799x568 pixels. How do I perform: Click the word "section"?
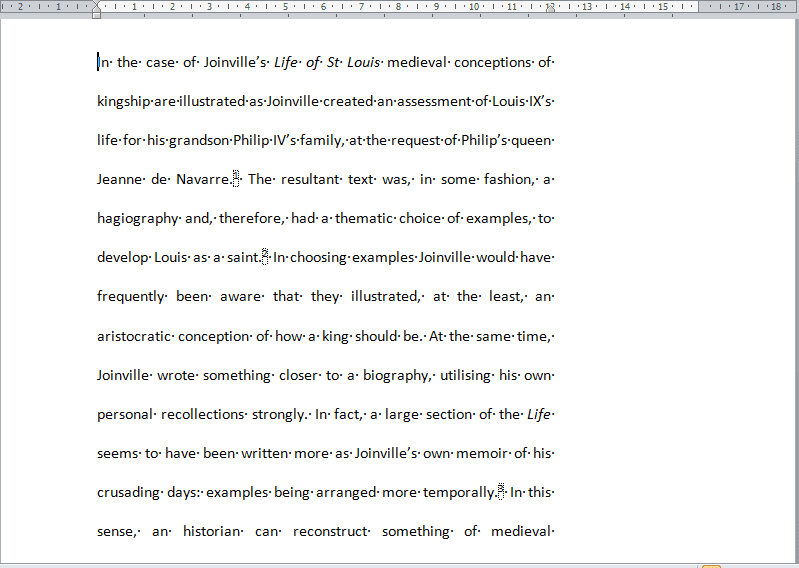pos(448,414)
